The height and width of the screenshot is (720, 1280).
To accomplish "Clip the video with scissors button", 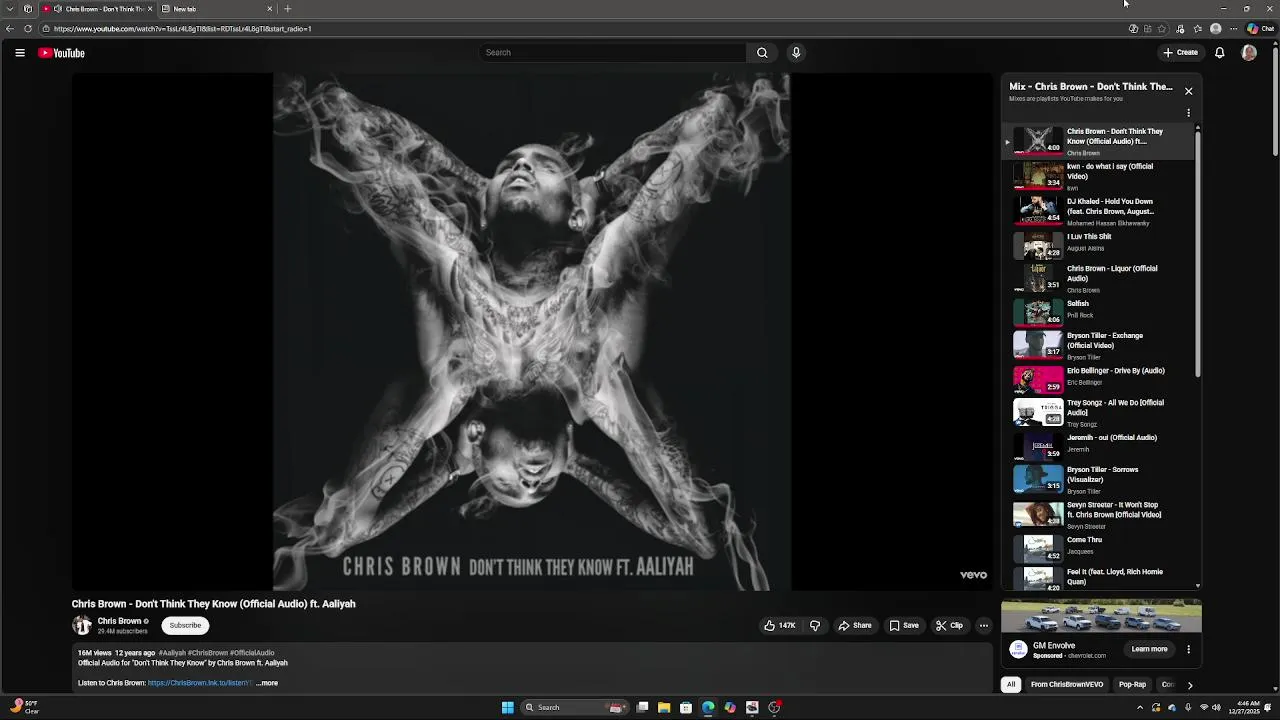I will coord(949,626).
